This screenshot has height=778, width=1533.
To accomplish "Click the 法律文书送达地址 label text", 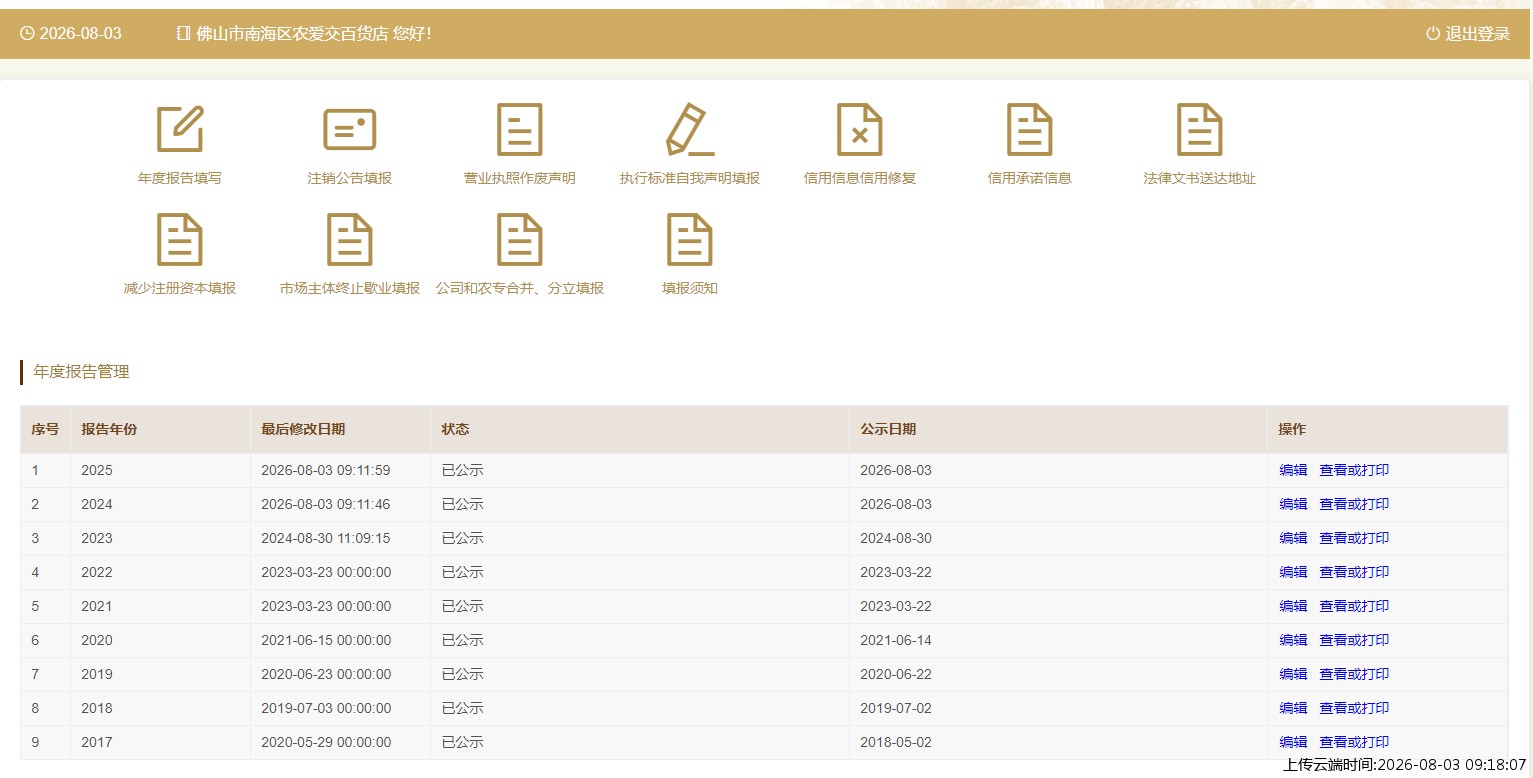I will point(1200,178).
